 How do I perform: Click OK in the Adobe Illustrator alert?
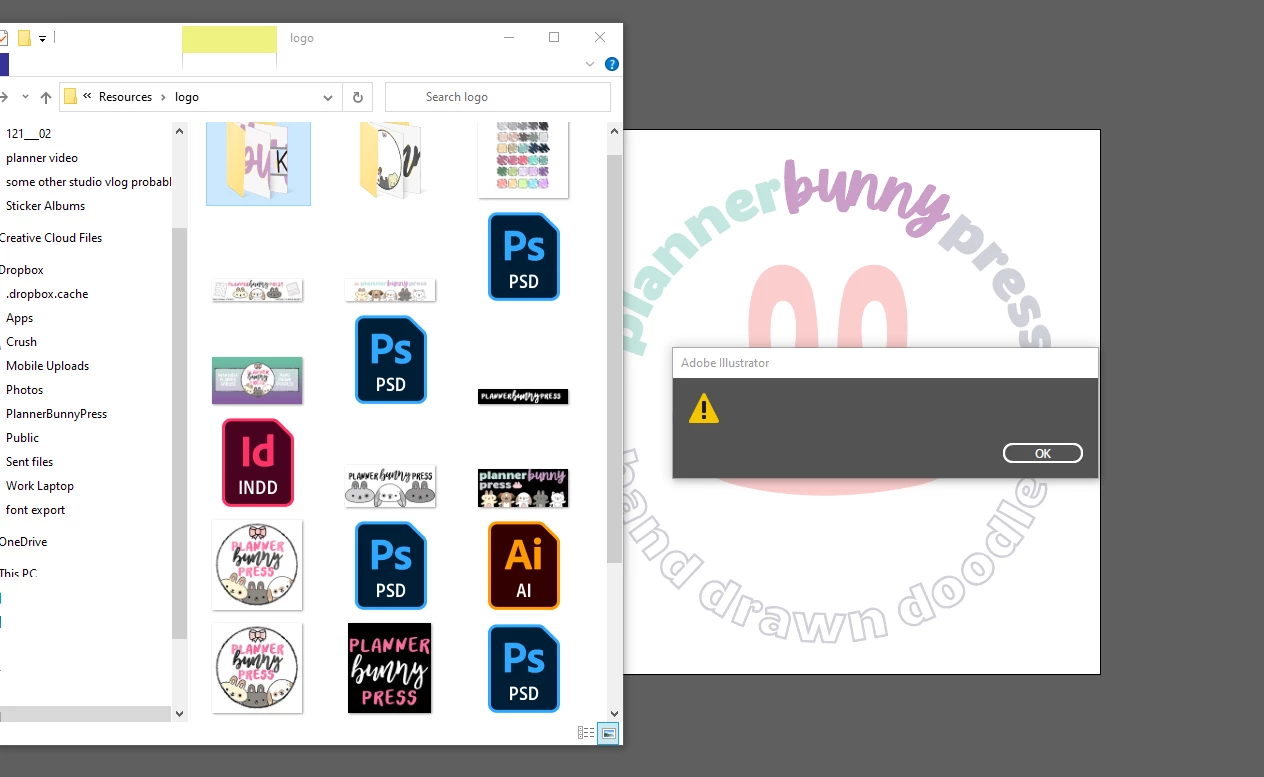pyautogui.click(x=1042, y=453)
